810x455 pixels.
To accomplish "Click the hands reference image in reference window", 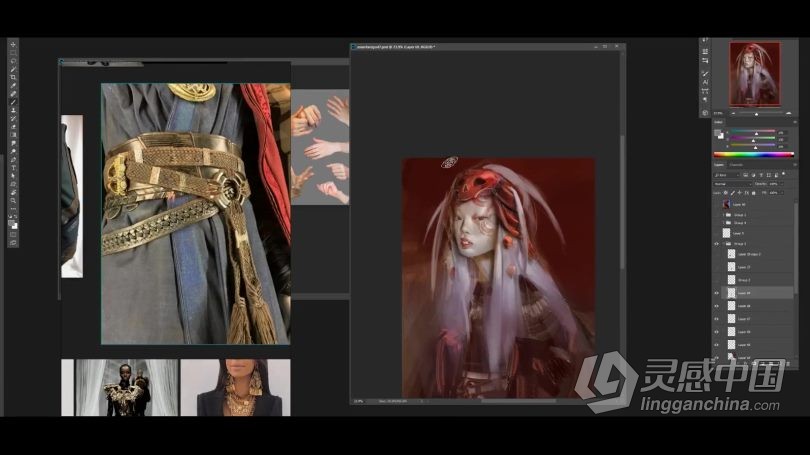I will click(320, 147).
